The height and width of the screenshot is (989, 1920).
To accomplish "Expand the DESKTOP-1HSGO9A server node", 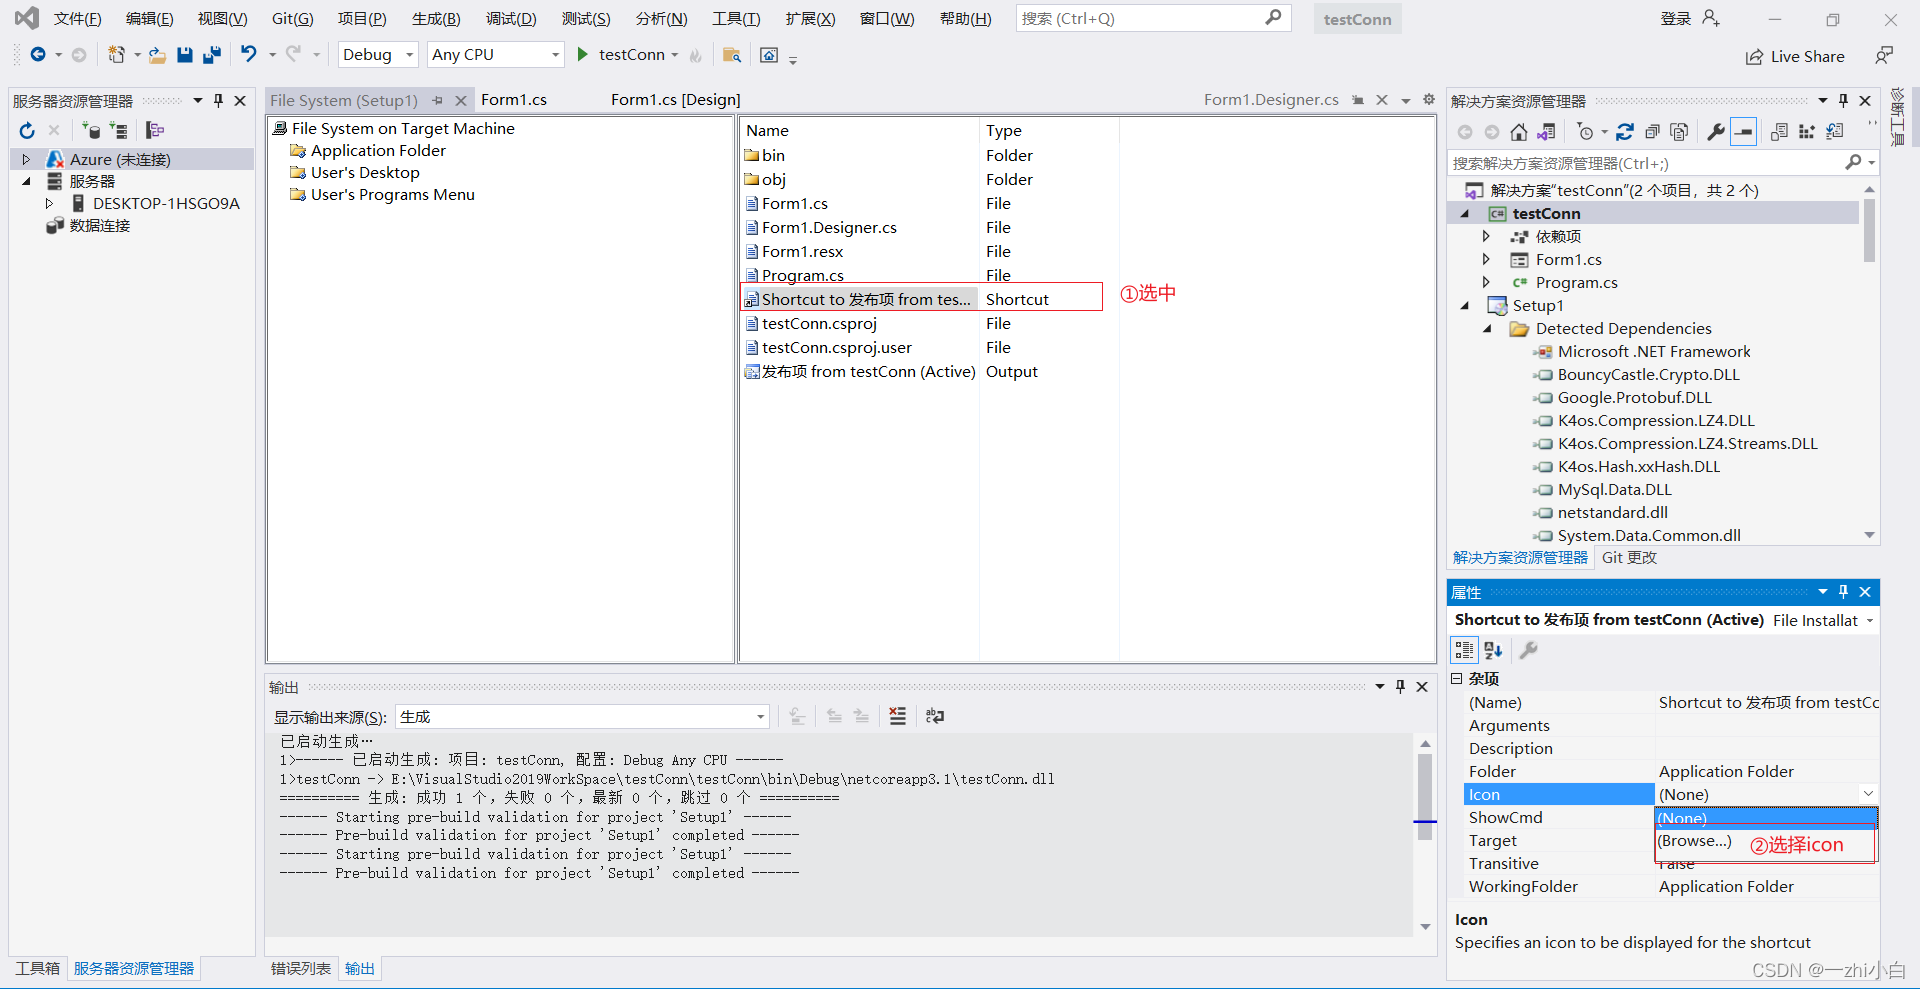I will tap(49, 204).
